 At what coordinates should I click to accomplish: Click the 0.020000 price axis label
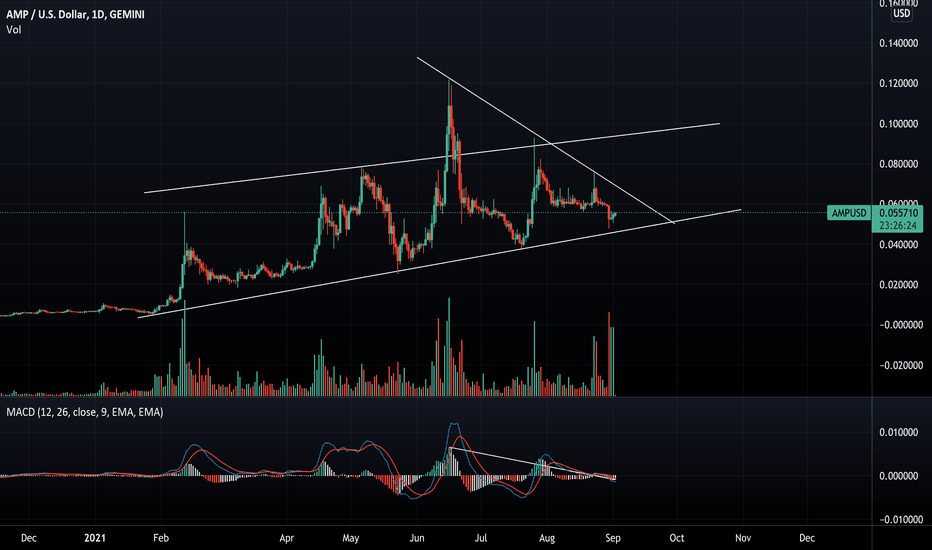click(898, 284)
